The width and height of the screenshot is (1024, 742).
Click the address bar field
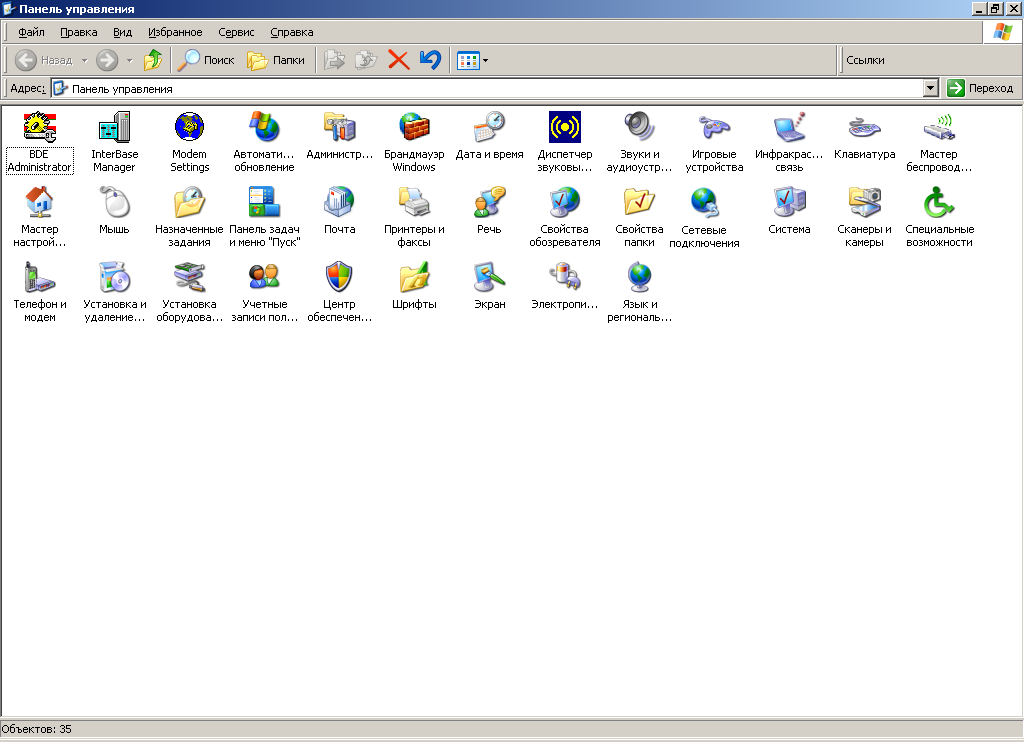487,88
